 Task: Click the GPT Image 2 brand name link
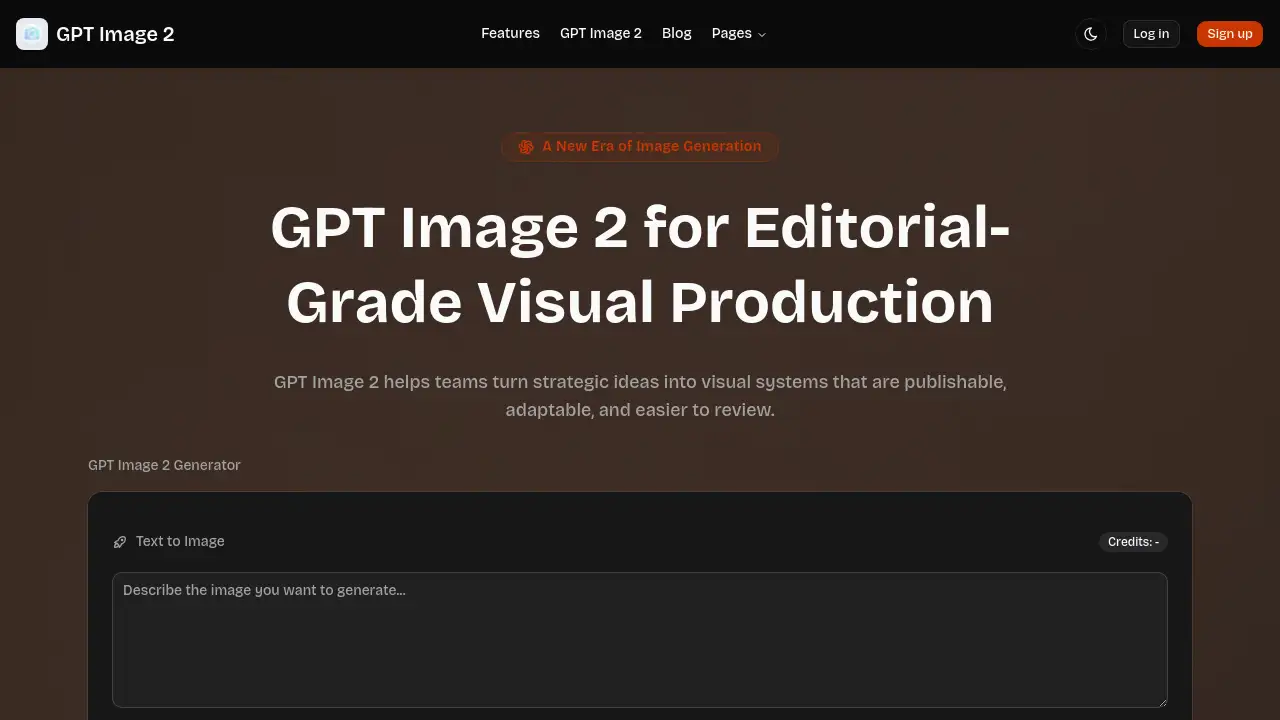115,33
